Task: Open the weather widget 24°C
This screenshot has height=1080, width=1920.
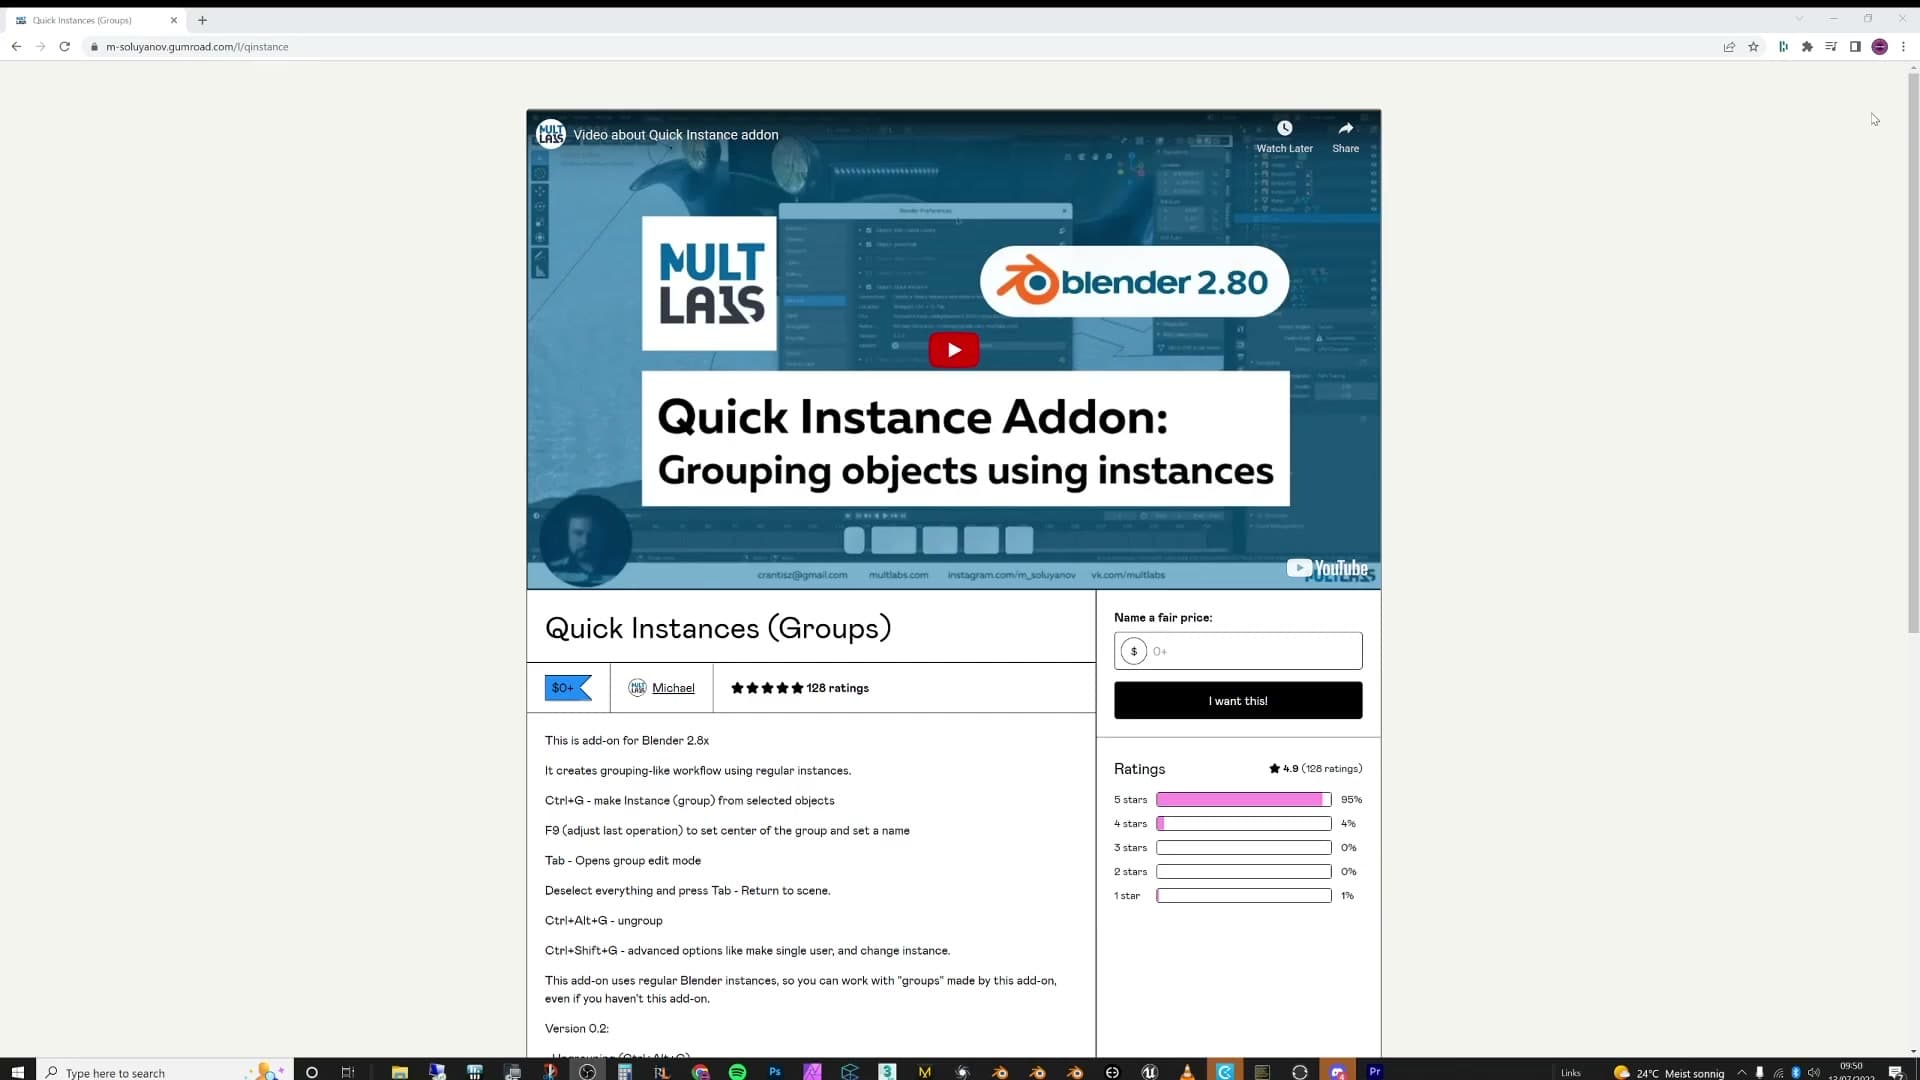Action: tap(1669, 1073)
